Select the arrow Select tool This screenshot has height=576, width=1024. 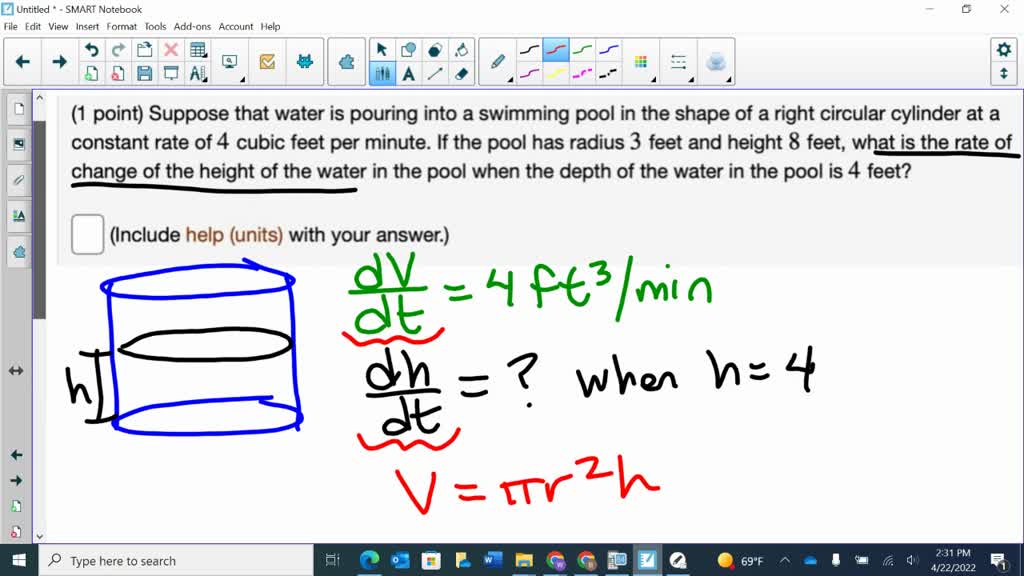tap(382, 48)
